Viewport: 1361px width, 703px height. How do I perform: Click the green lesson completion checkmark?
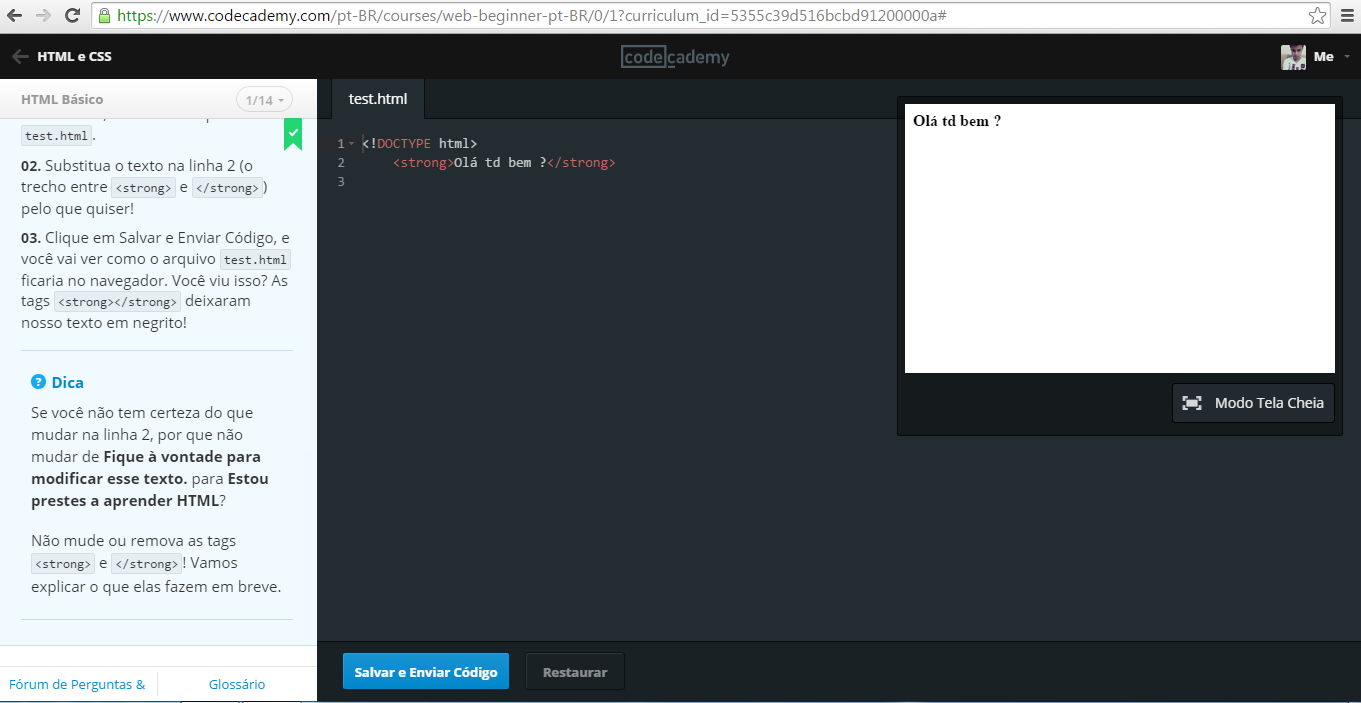click(x=293, y=131)
